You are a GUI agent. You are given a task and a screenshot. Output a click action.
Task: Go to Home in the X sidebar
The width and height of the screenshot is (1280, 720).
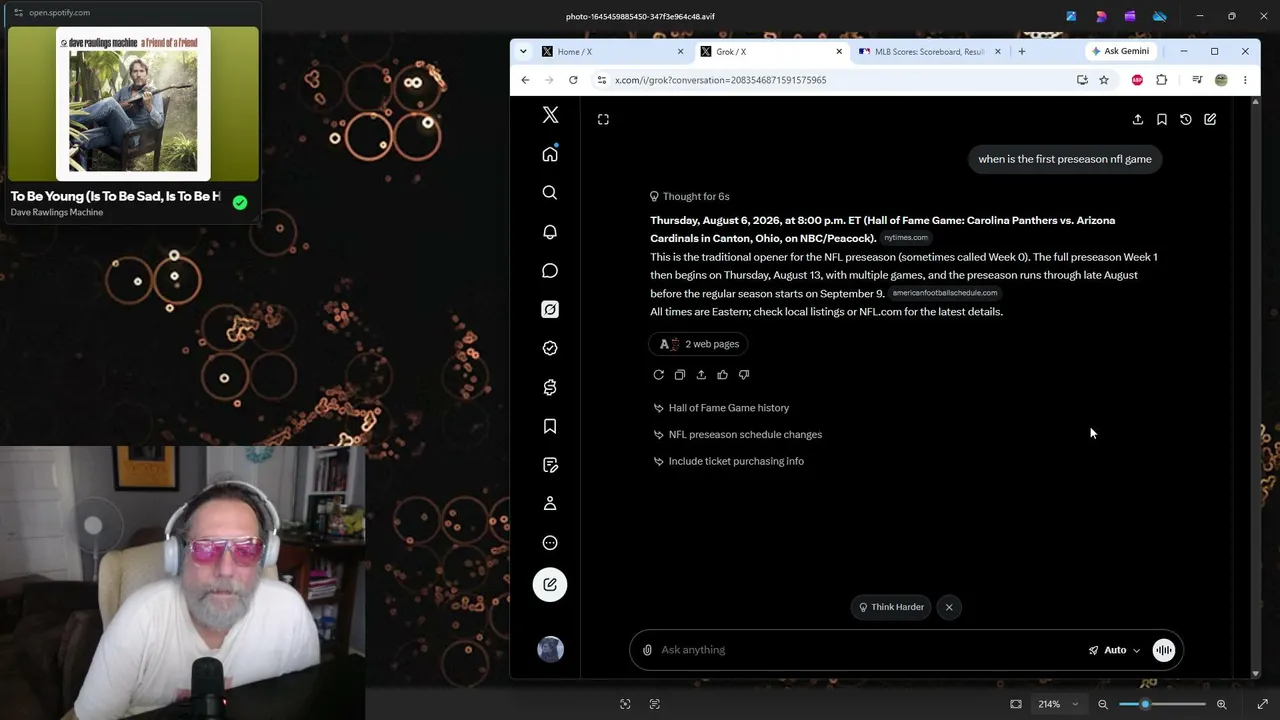[x=550, y=154]
